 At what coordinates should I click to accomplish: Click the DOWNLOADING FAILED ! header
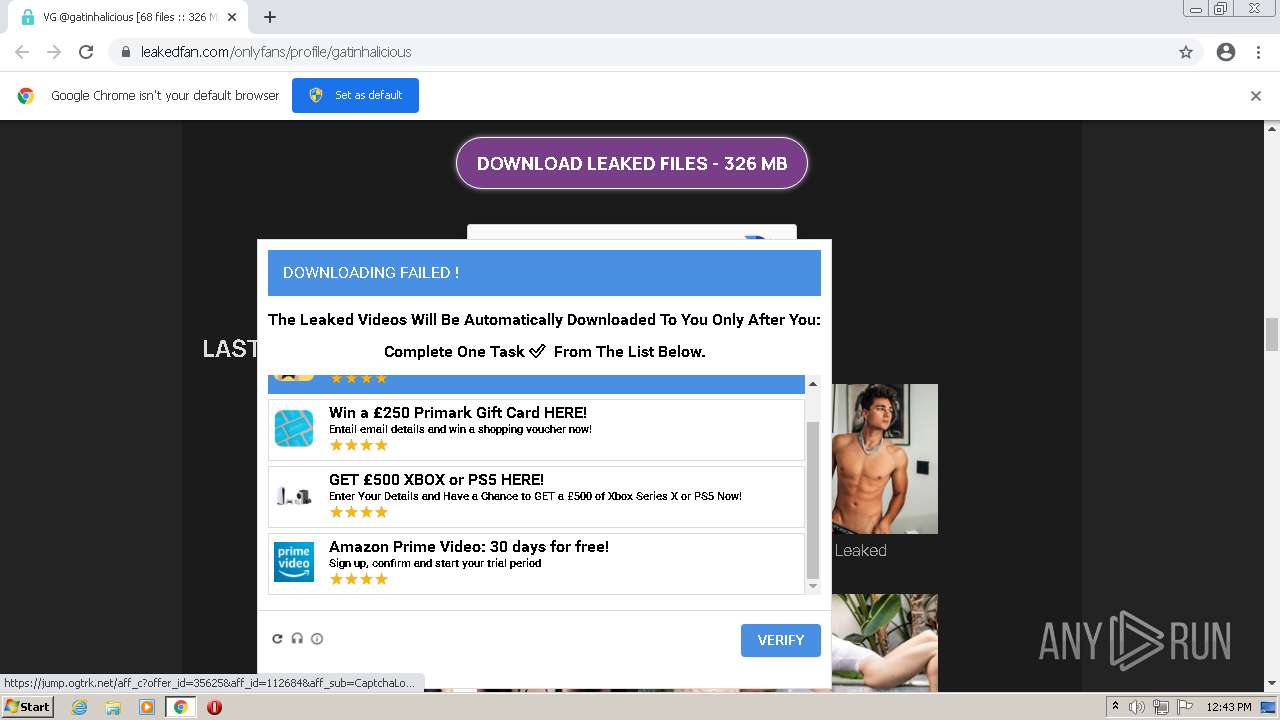tap(544, 273)
